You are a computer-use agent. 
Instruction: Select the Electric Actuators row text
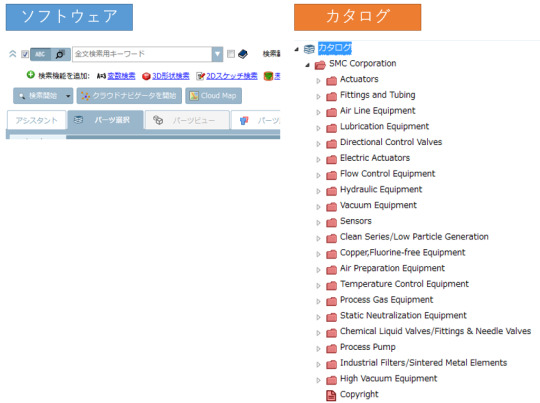click(375, 158)
